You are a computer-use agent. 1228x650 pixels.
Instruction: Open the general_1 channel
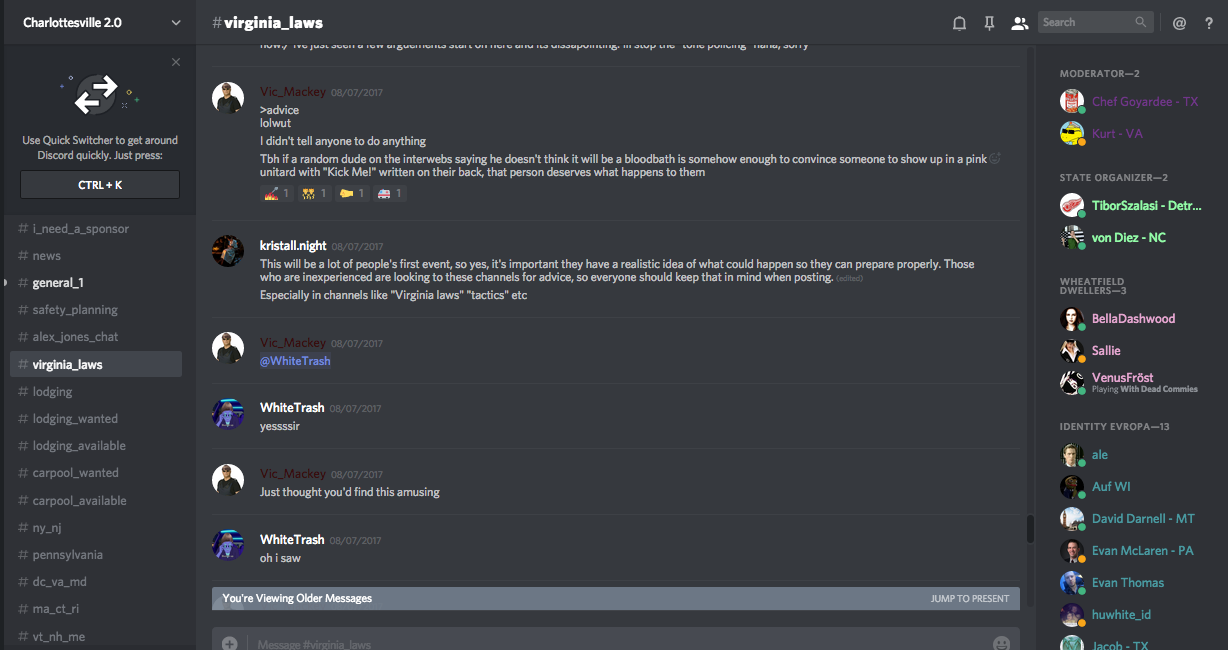pyautogui.click(x=57, y=283)
